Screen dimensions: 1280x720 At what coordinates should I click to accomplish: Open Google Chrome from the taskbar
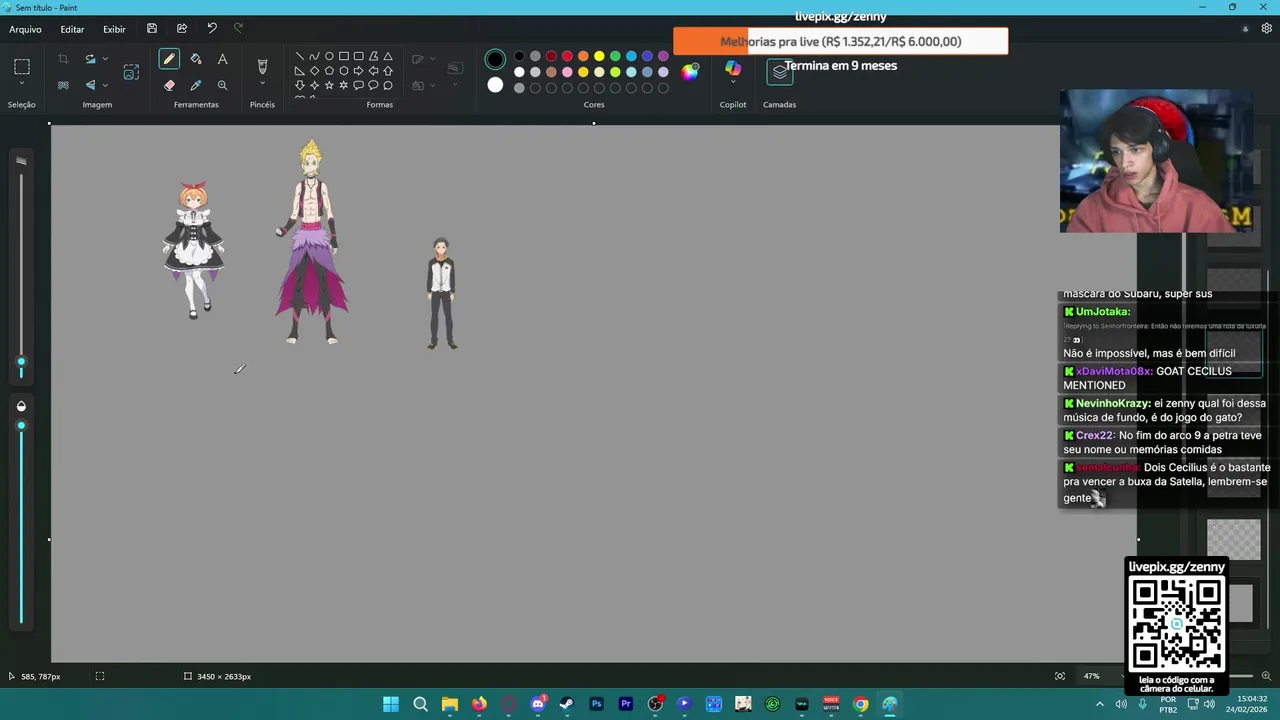(861, 704)
